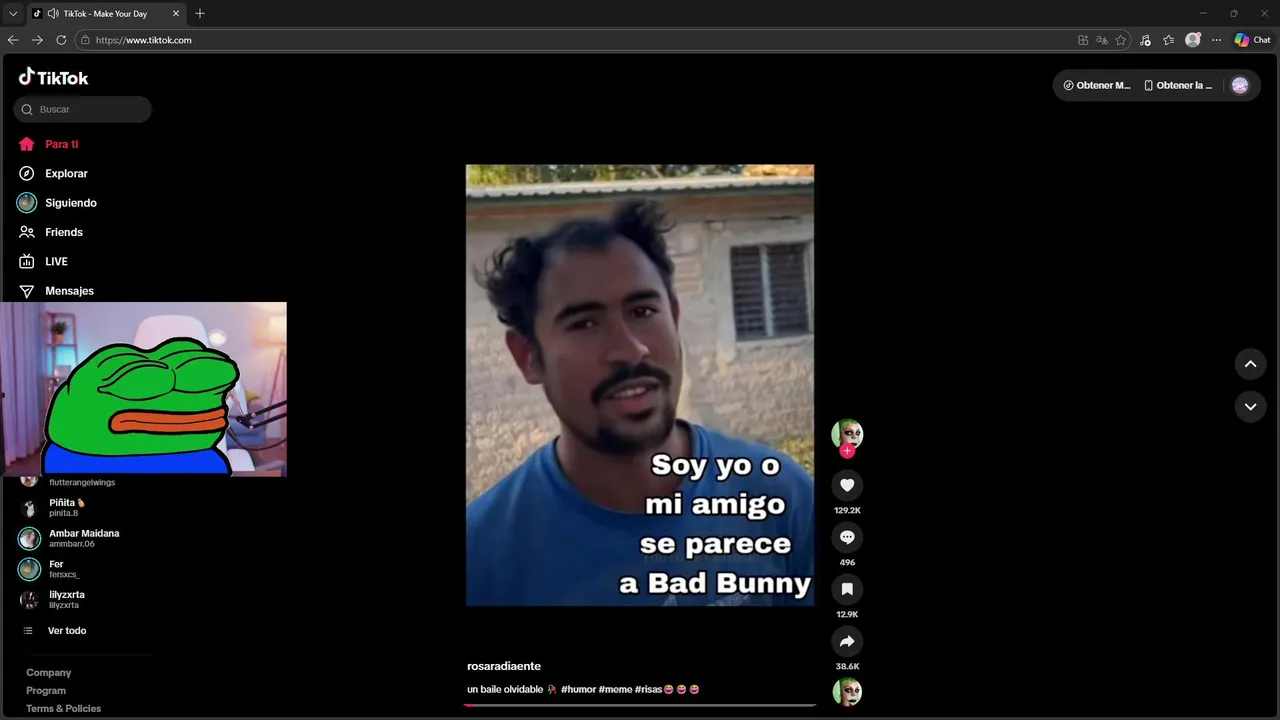1280x720 pixels.
Task: Seek on the video progress bar
Action: pyautogui.click(x=640, y=705)
